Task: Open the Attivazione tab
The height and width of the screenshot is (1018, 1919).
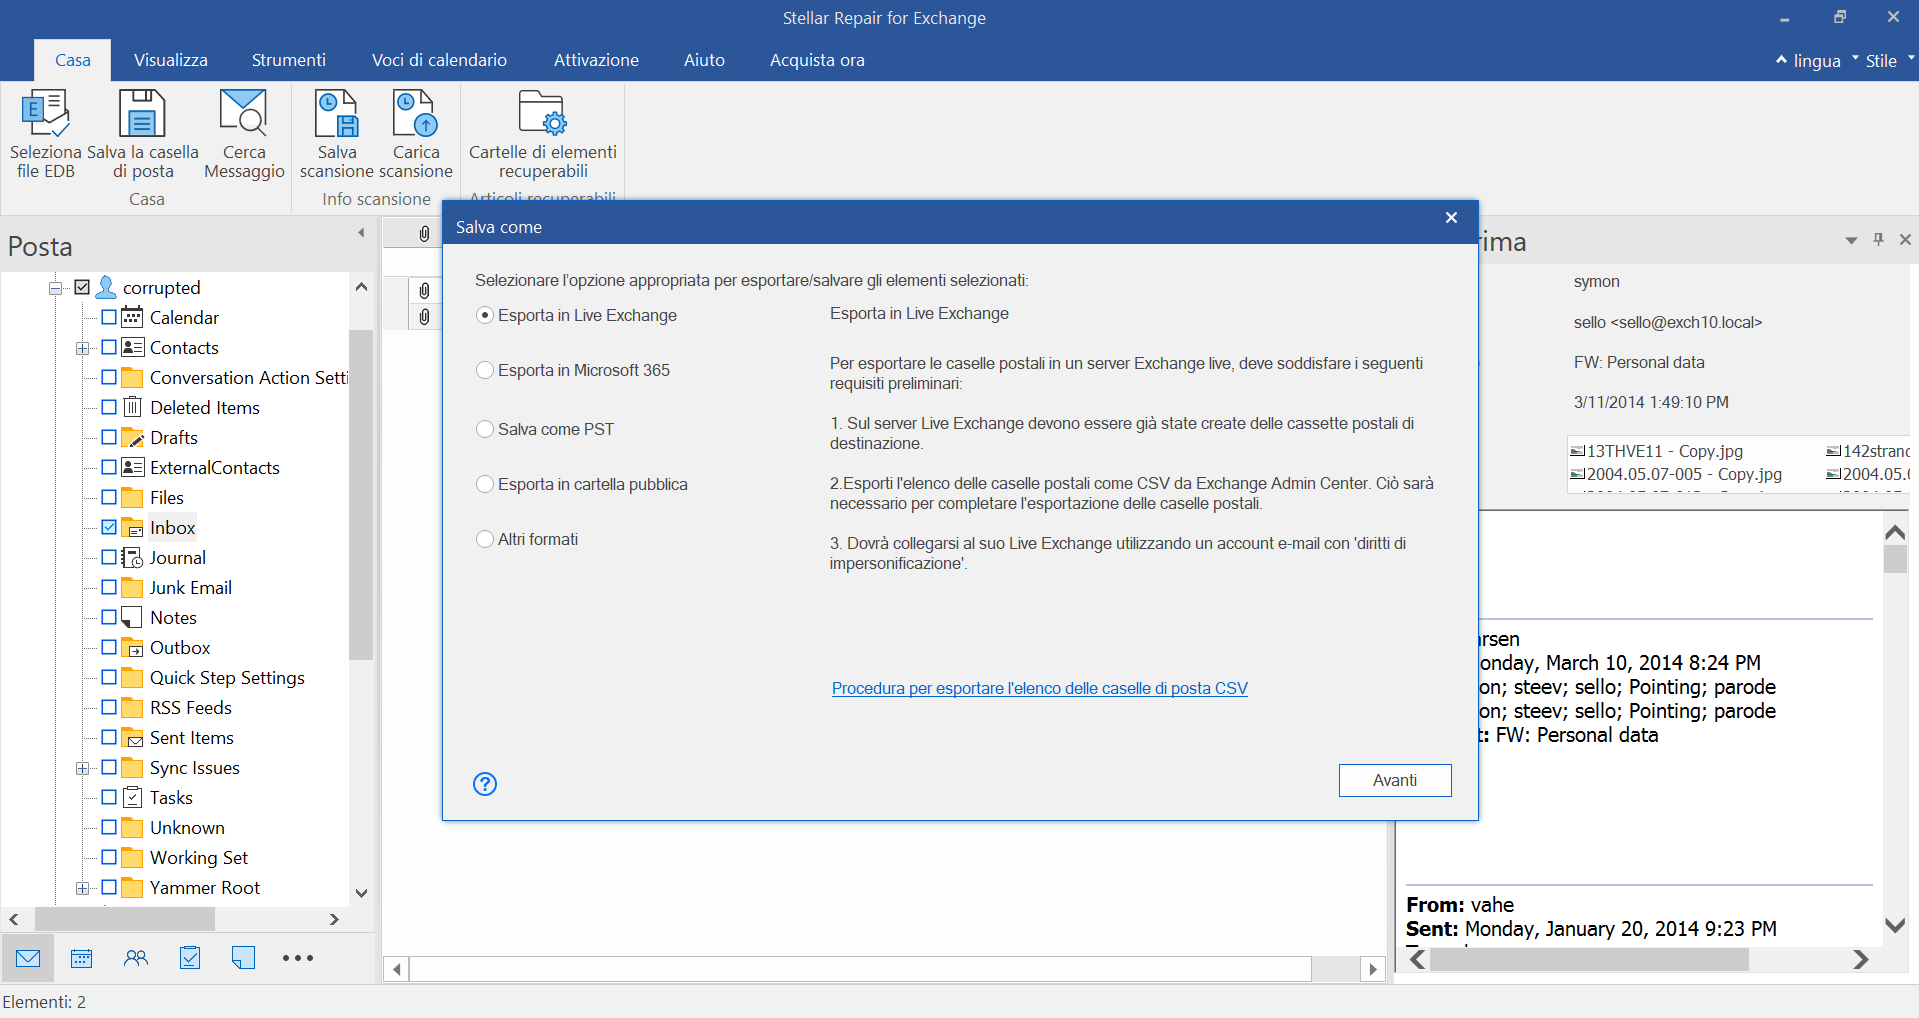Action: point(596,60)
